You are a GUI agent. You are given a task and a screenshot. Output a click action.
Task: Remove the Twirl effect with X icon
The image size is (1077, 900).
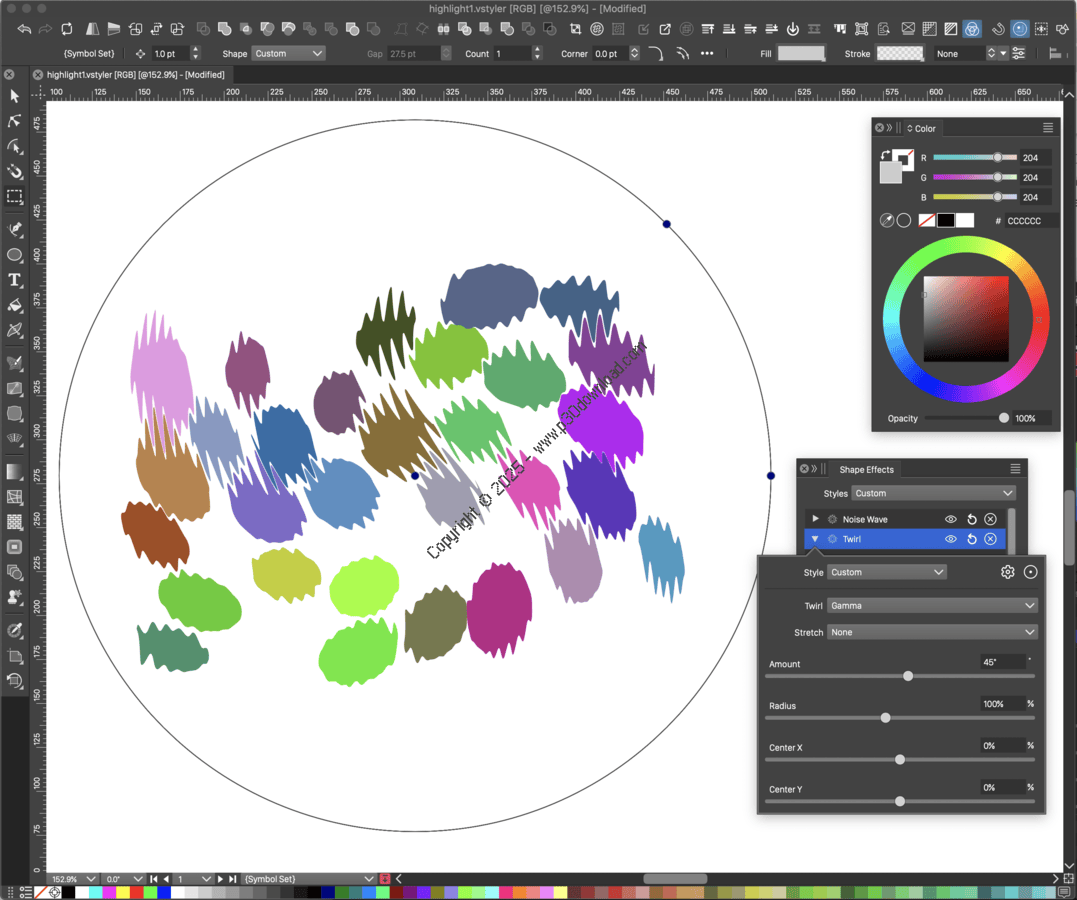[x=990, y=539]
